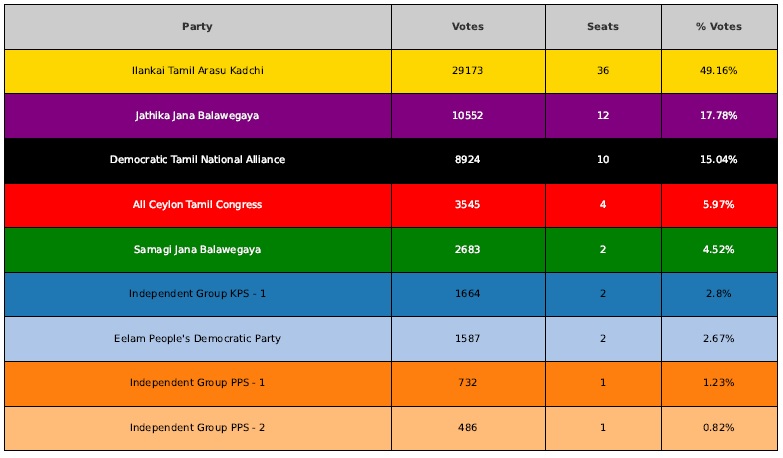This screenshot has height=458, width=783.
Task: Select the Jathika Jana Balawegaya party cell
Action: click(x=198, y=116)
